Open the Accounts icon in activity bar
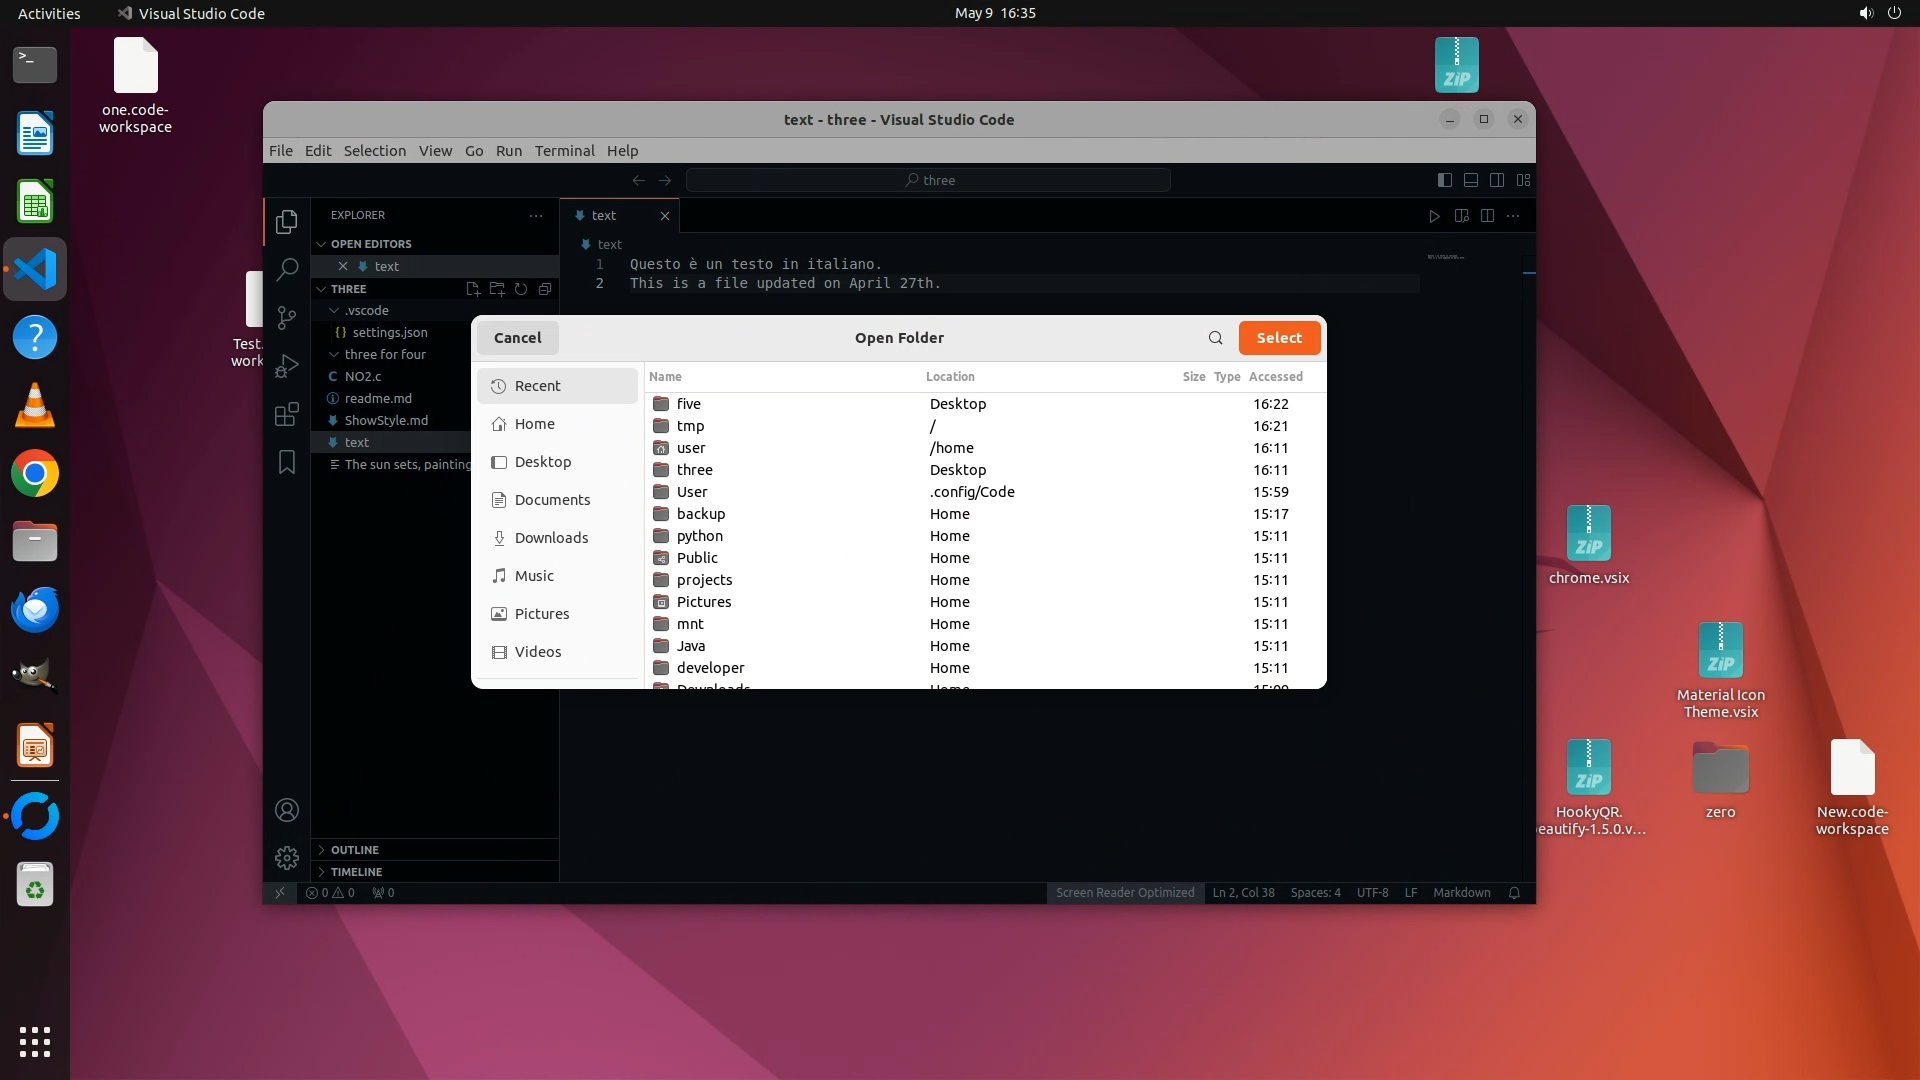 tap(287, 810)
